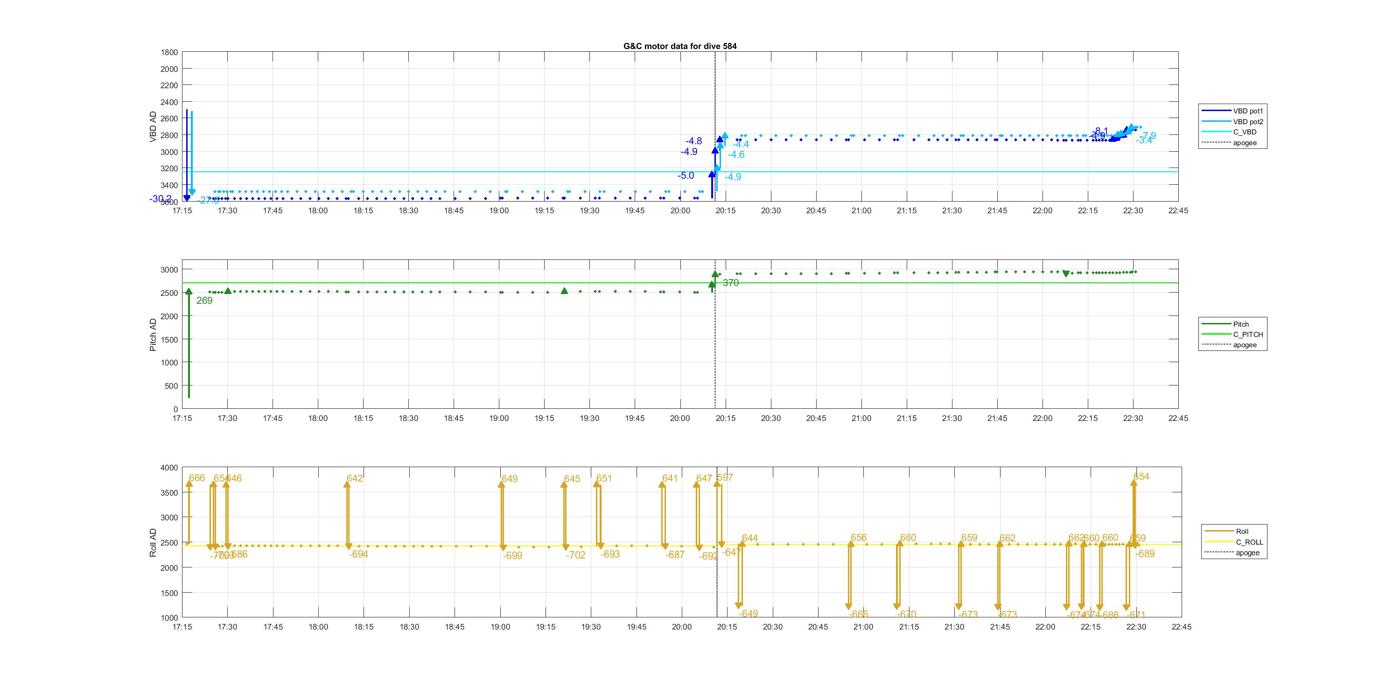The width and height of the screenshot is (1400, 693).
Task: Click the '649' roll data label
Action: coord(509,479)
